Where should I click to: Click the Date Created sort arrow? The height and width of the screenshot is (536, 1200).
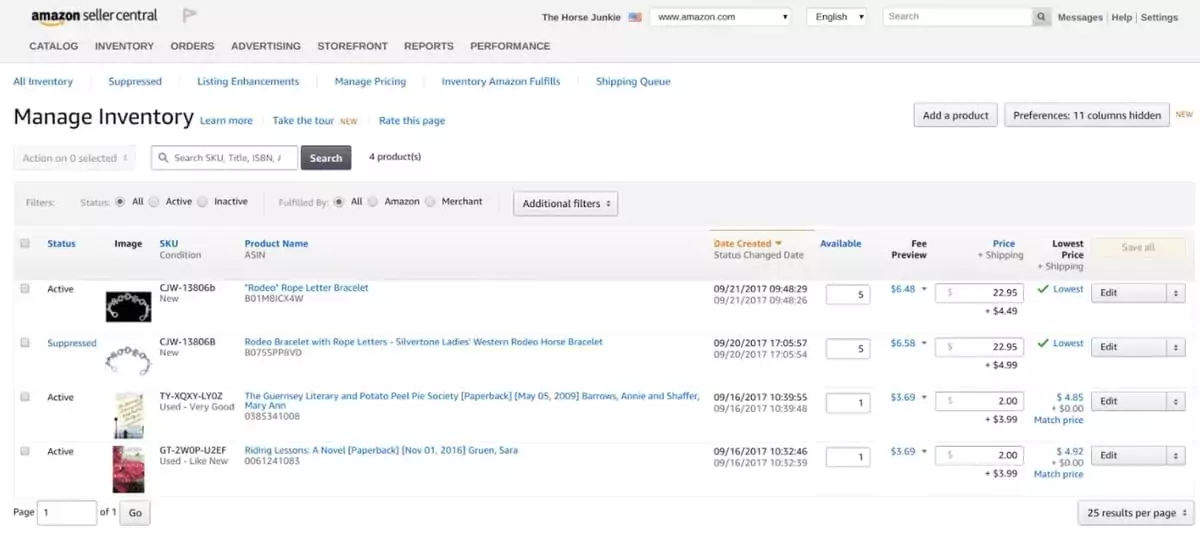(x=778, y=243)
